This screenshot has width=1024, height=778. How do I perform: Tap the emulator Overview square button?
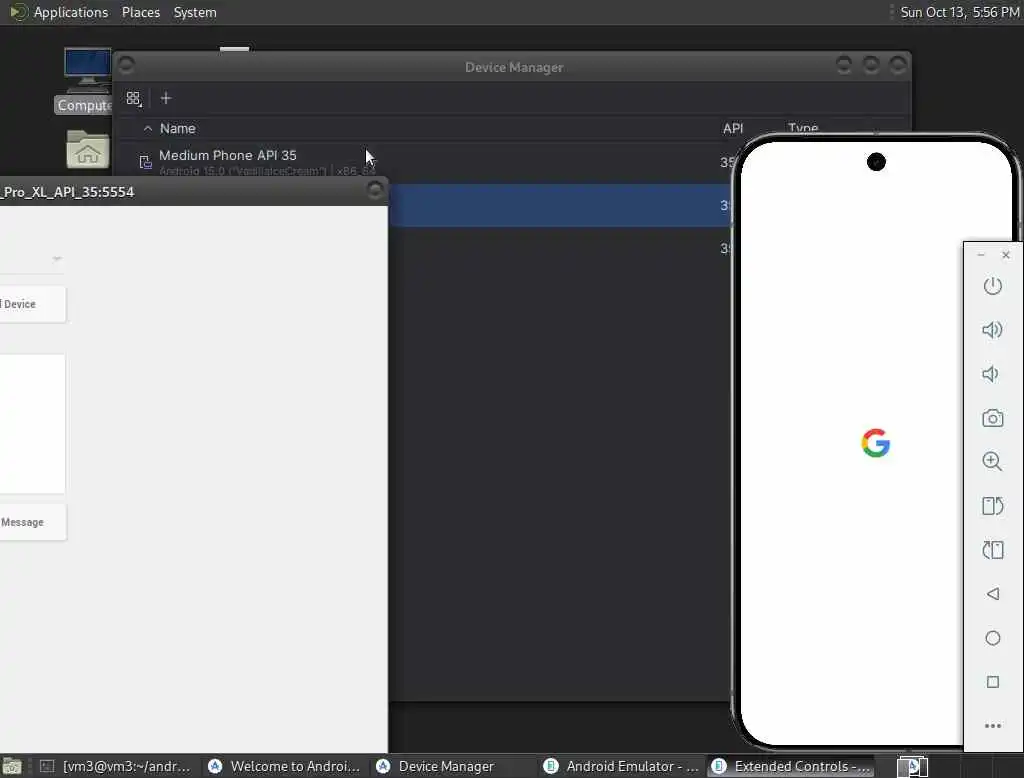point(993,682)
